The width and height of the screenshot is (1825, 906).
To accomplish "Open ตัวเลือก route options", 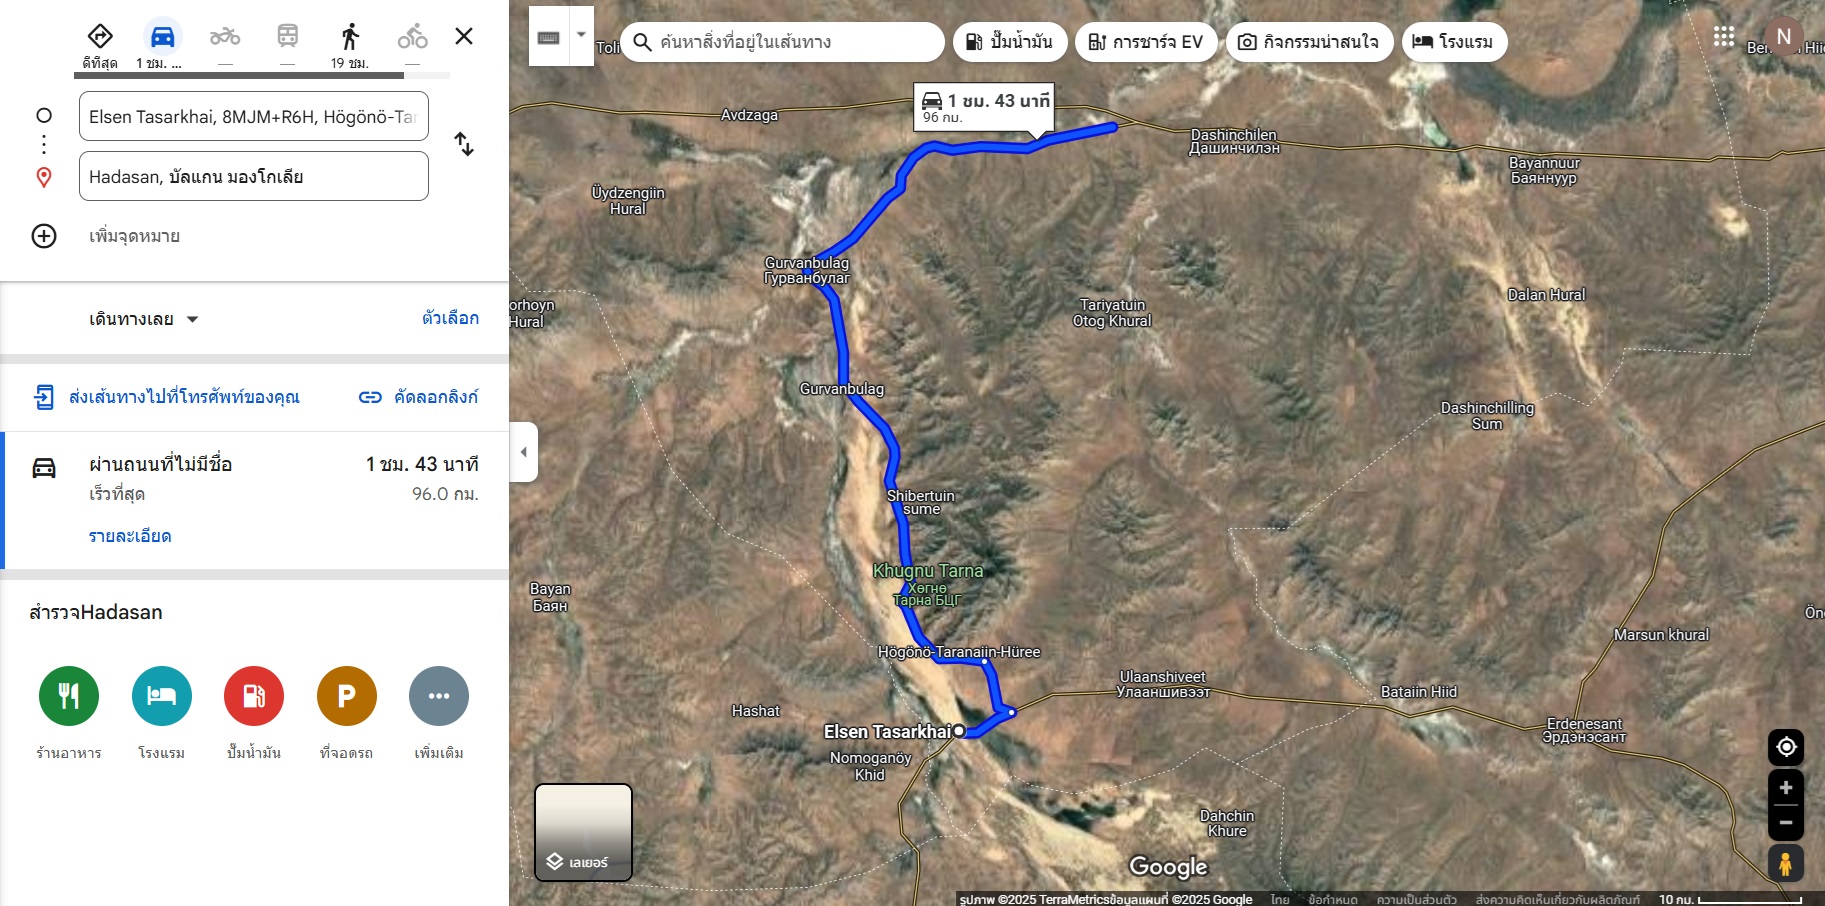I will [x=450, y=318].
